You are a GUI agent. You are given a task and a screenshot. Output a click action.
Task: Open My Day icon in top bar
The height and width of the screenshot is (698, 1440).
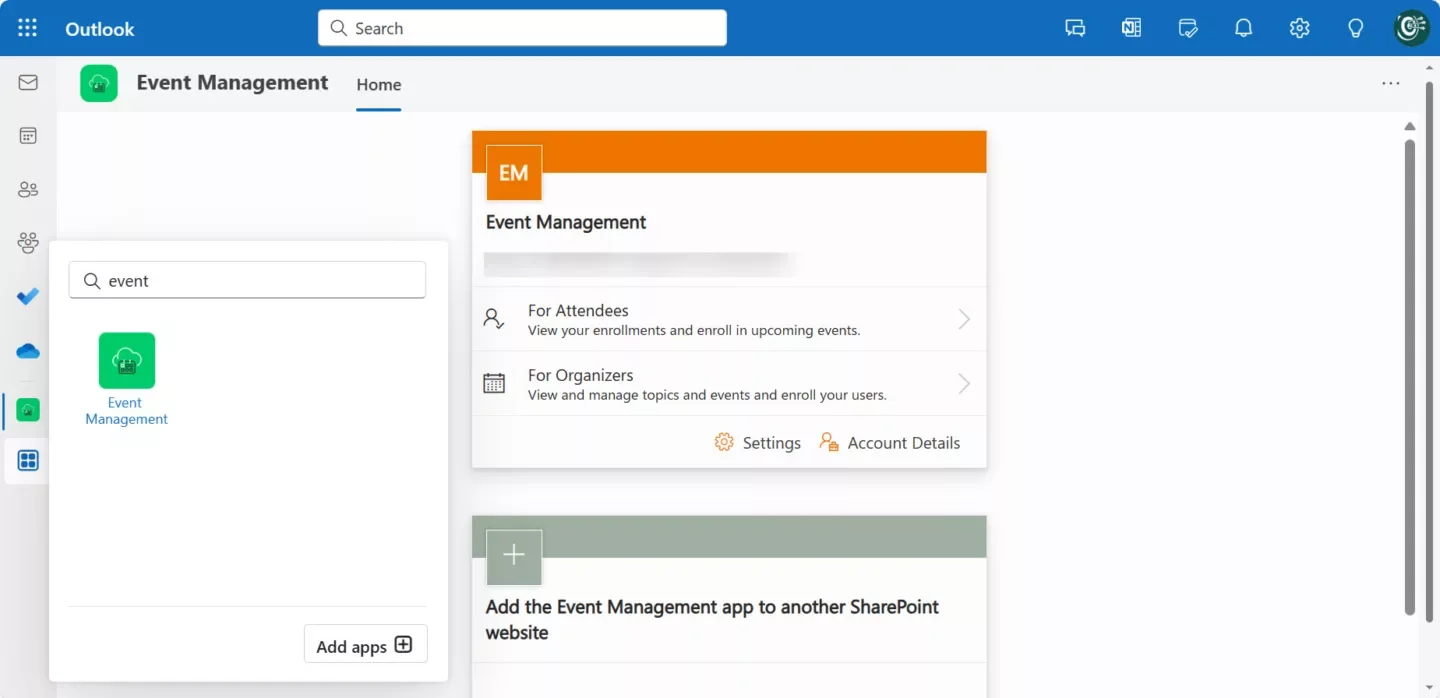(1188, 28)
